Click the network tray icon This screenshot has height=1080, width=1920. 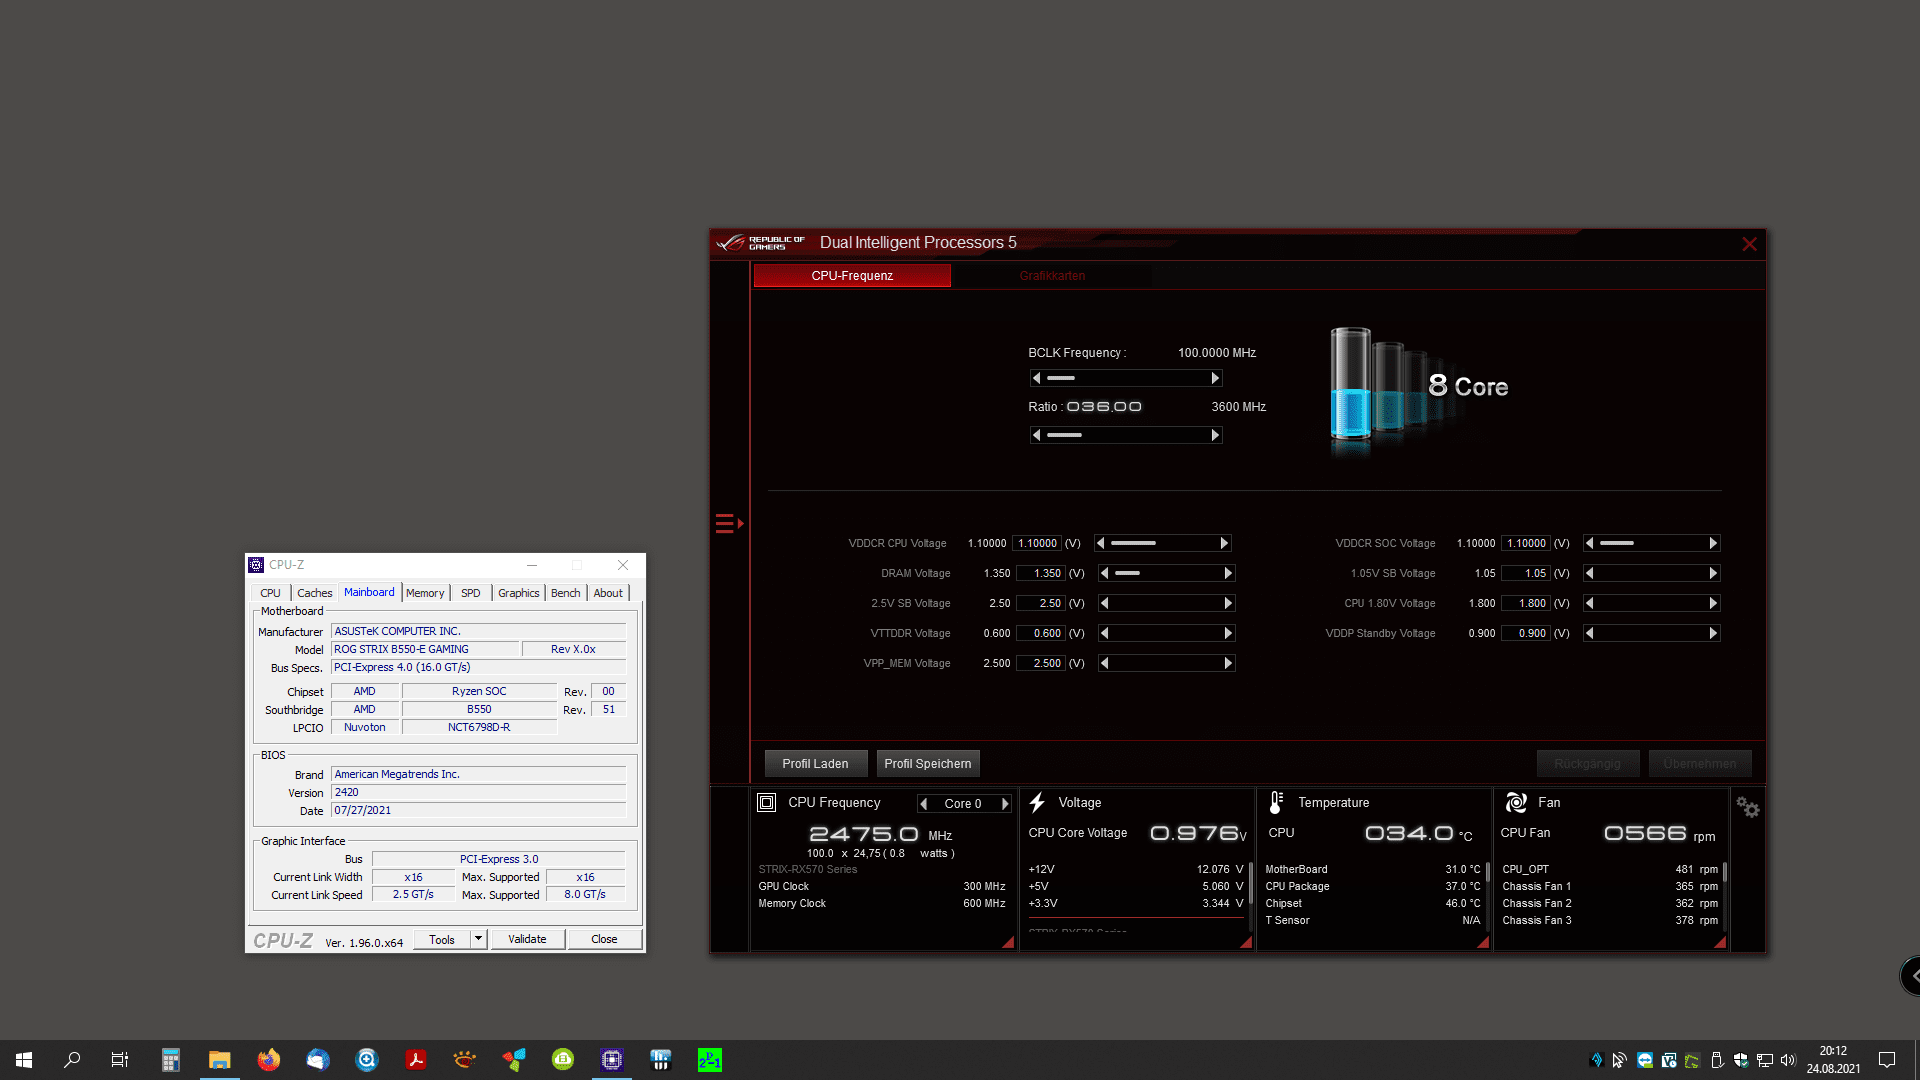pyautogui.click(x=1765, y=1060)
